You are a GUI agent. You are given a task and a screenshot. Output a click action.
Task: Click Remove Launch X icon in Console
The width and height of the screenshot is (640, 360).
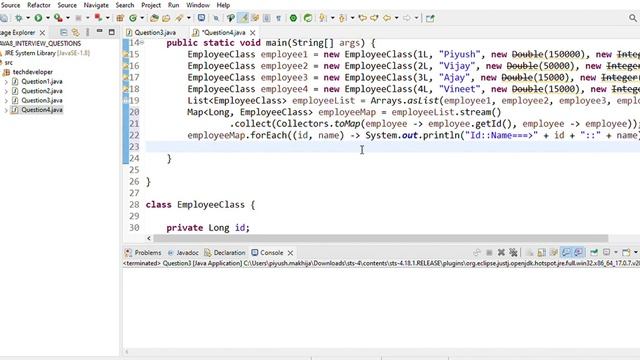pyautogui.click(x=501, y=253)
